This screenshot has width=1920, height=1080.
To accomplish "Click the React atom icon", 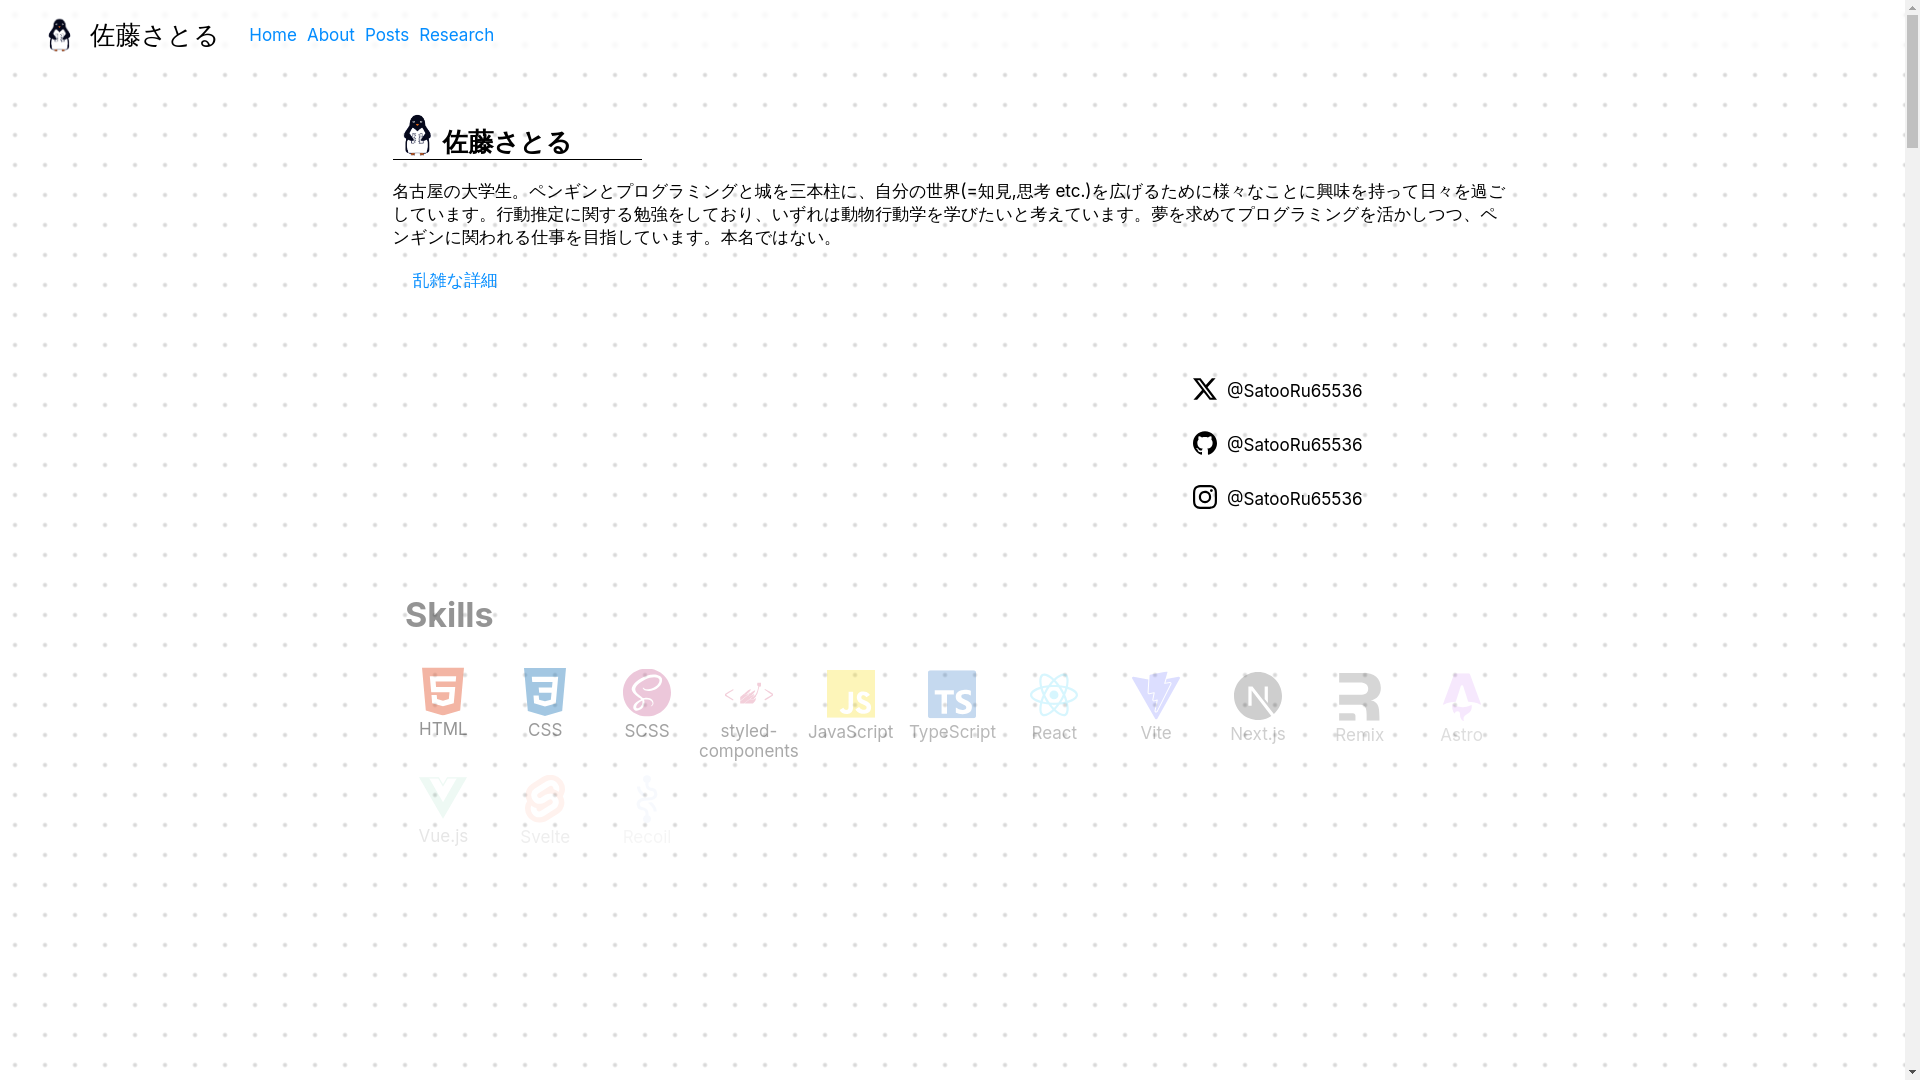I will pos(1054,695).
